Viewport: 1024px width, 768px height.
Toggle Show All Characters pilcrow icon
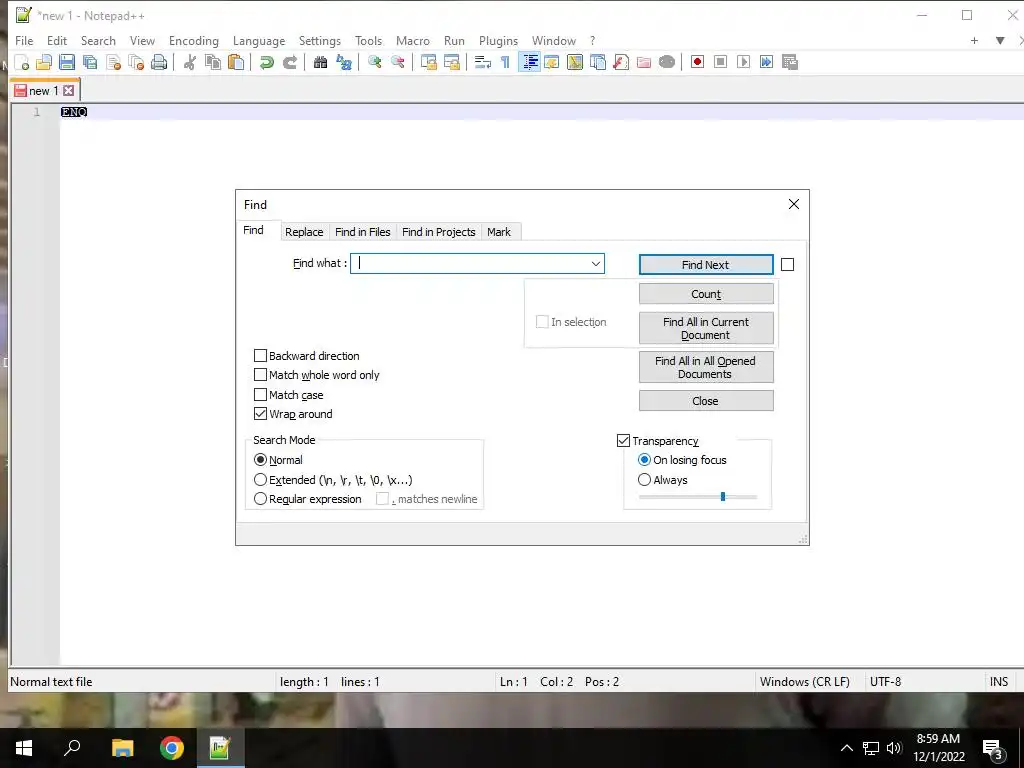[505, 62]
